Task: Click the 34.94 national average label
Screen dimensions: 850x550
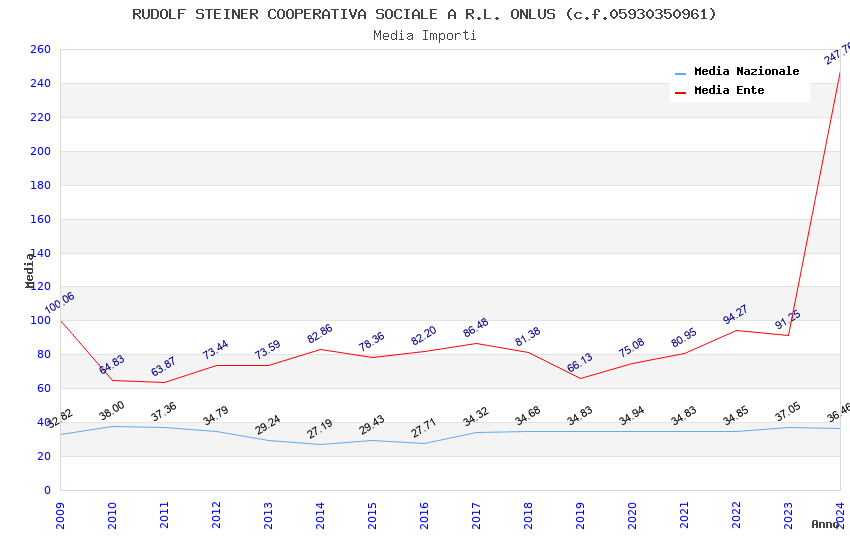Action: tap(633, 416)
